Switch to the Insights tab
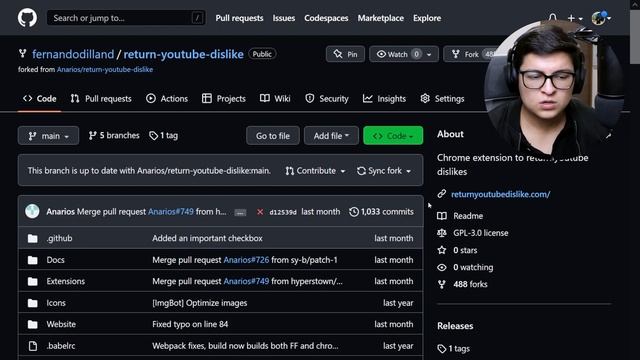 click(x=384, y=98)
